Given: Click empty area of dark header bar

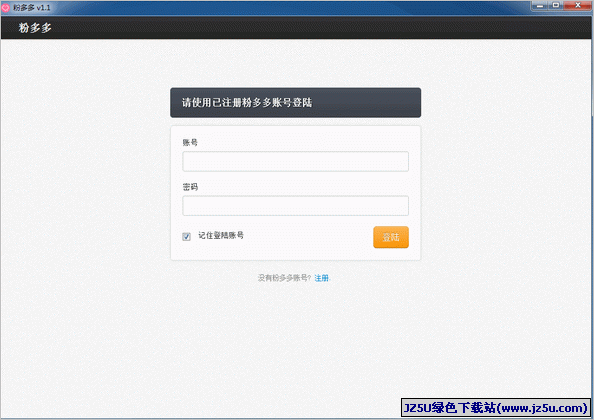Looking at the screenshot, I should [303, 28].
